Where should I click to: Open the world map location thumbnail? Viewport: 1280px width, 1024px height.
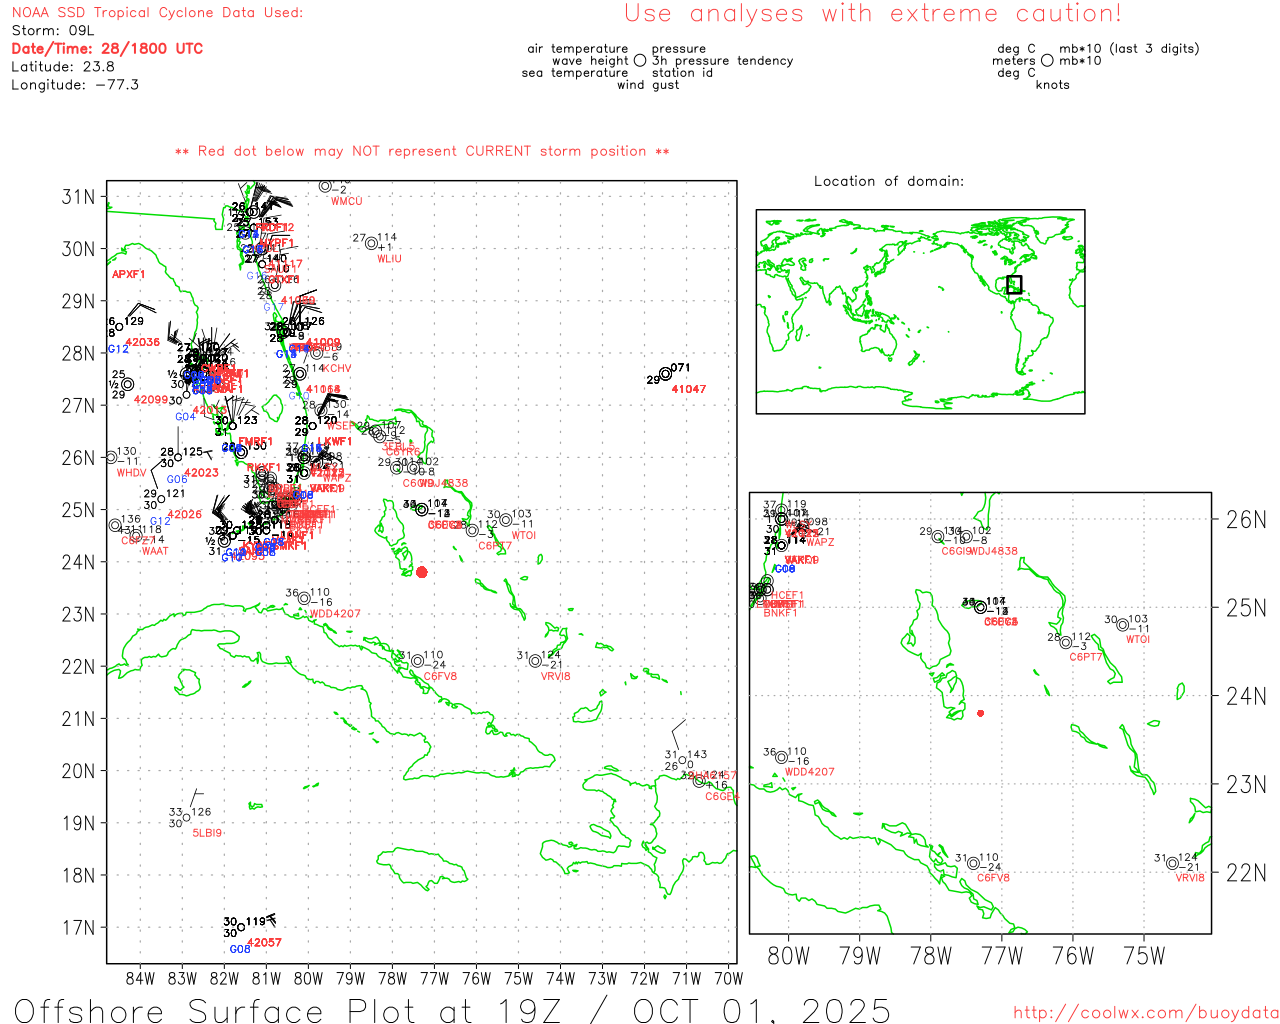point(920,311)
